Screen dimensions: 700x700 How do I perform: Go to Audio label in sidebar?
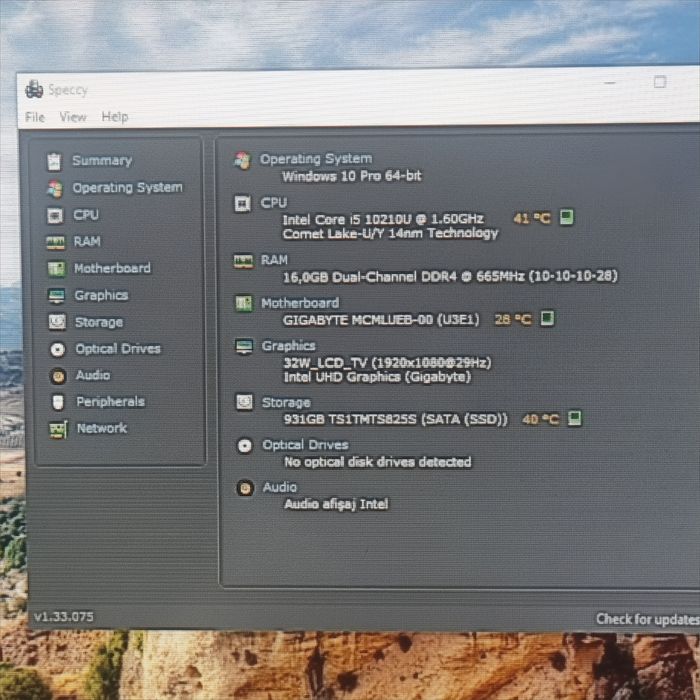point(93,375)
